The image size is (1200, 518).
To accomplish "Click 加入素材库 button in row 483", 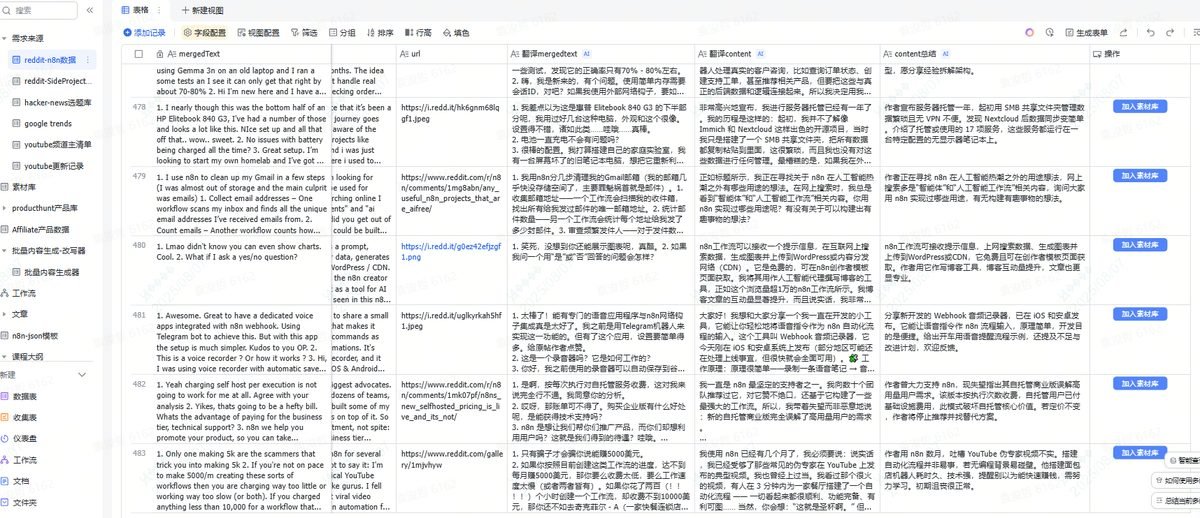I will pyautogui.click(x=1140, y=453).
